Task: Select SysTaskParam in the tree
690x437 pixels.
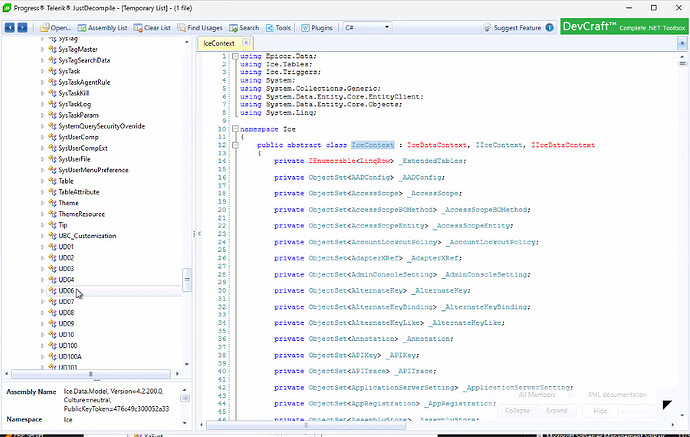Action: tap(78, 115)
